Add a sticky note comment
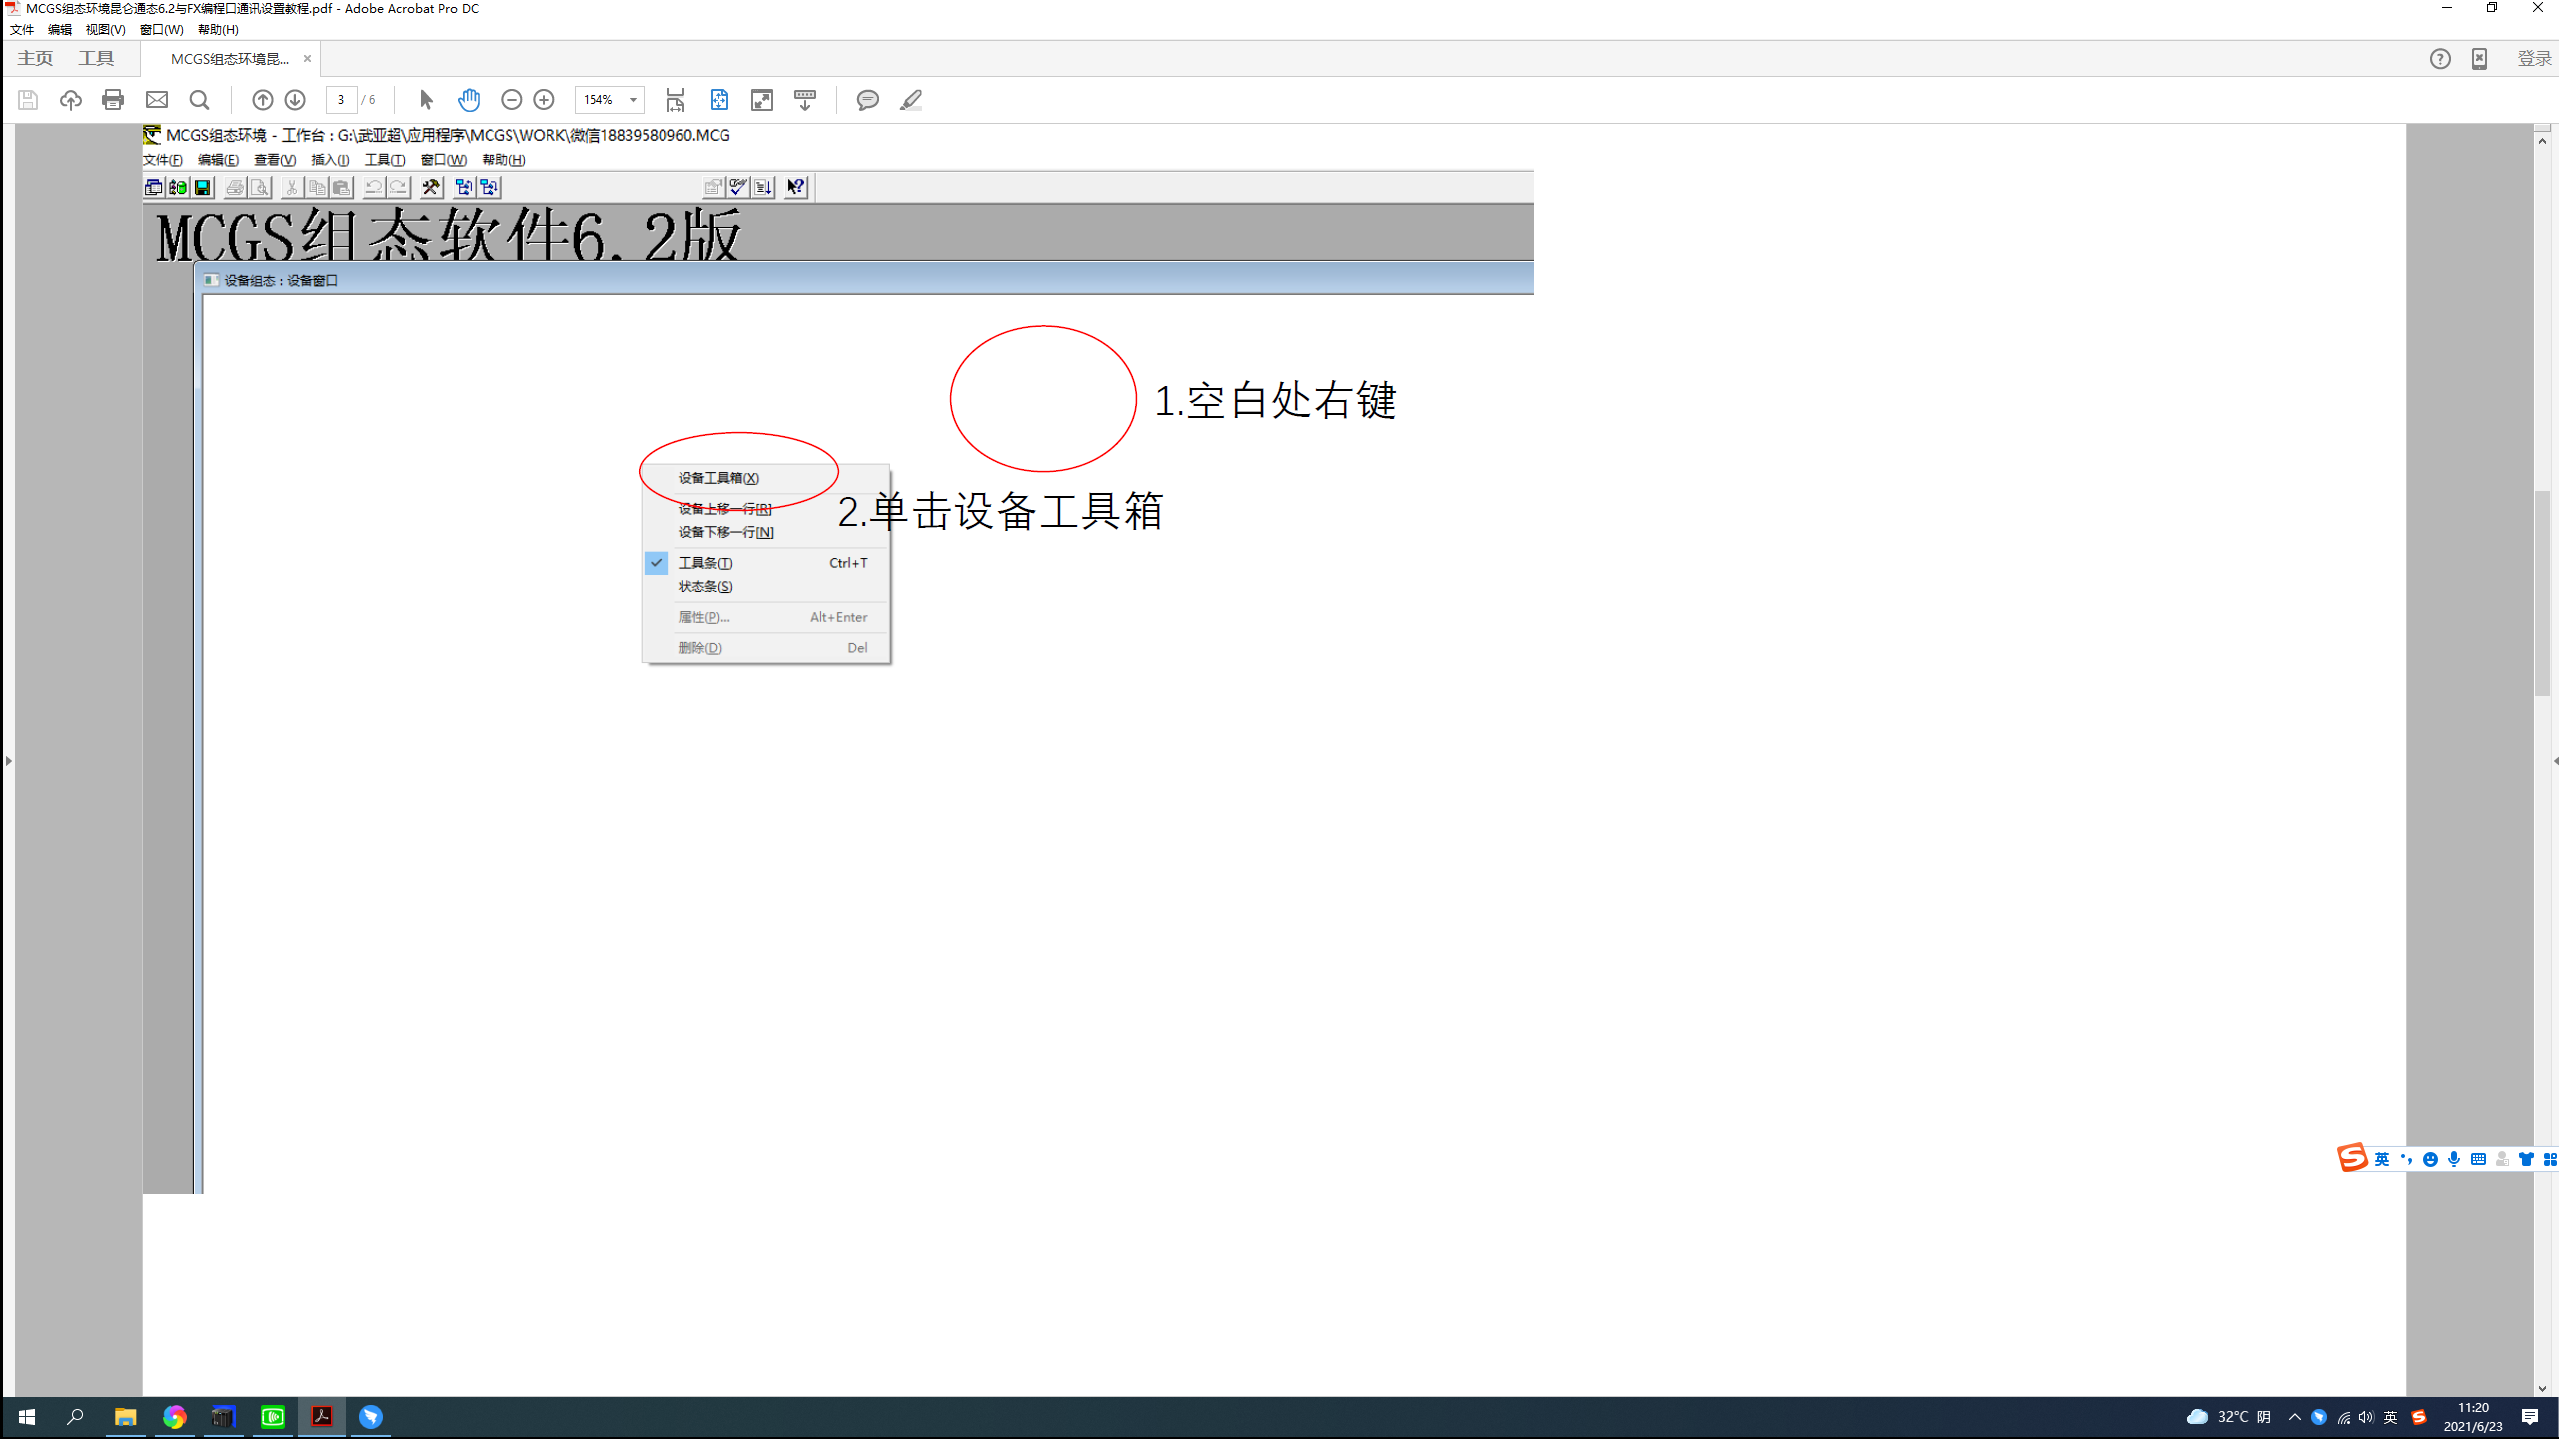 [x=867, y=100]
